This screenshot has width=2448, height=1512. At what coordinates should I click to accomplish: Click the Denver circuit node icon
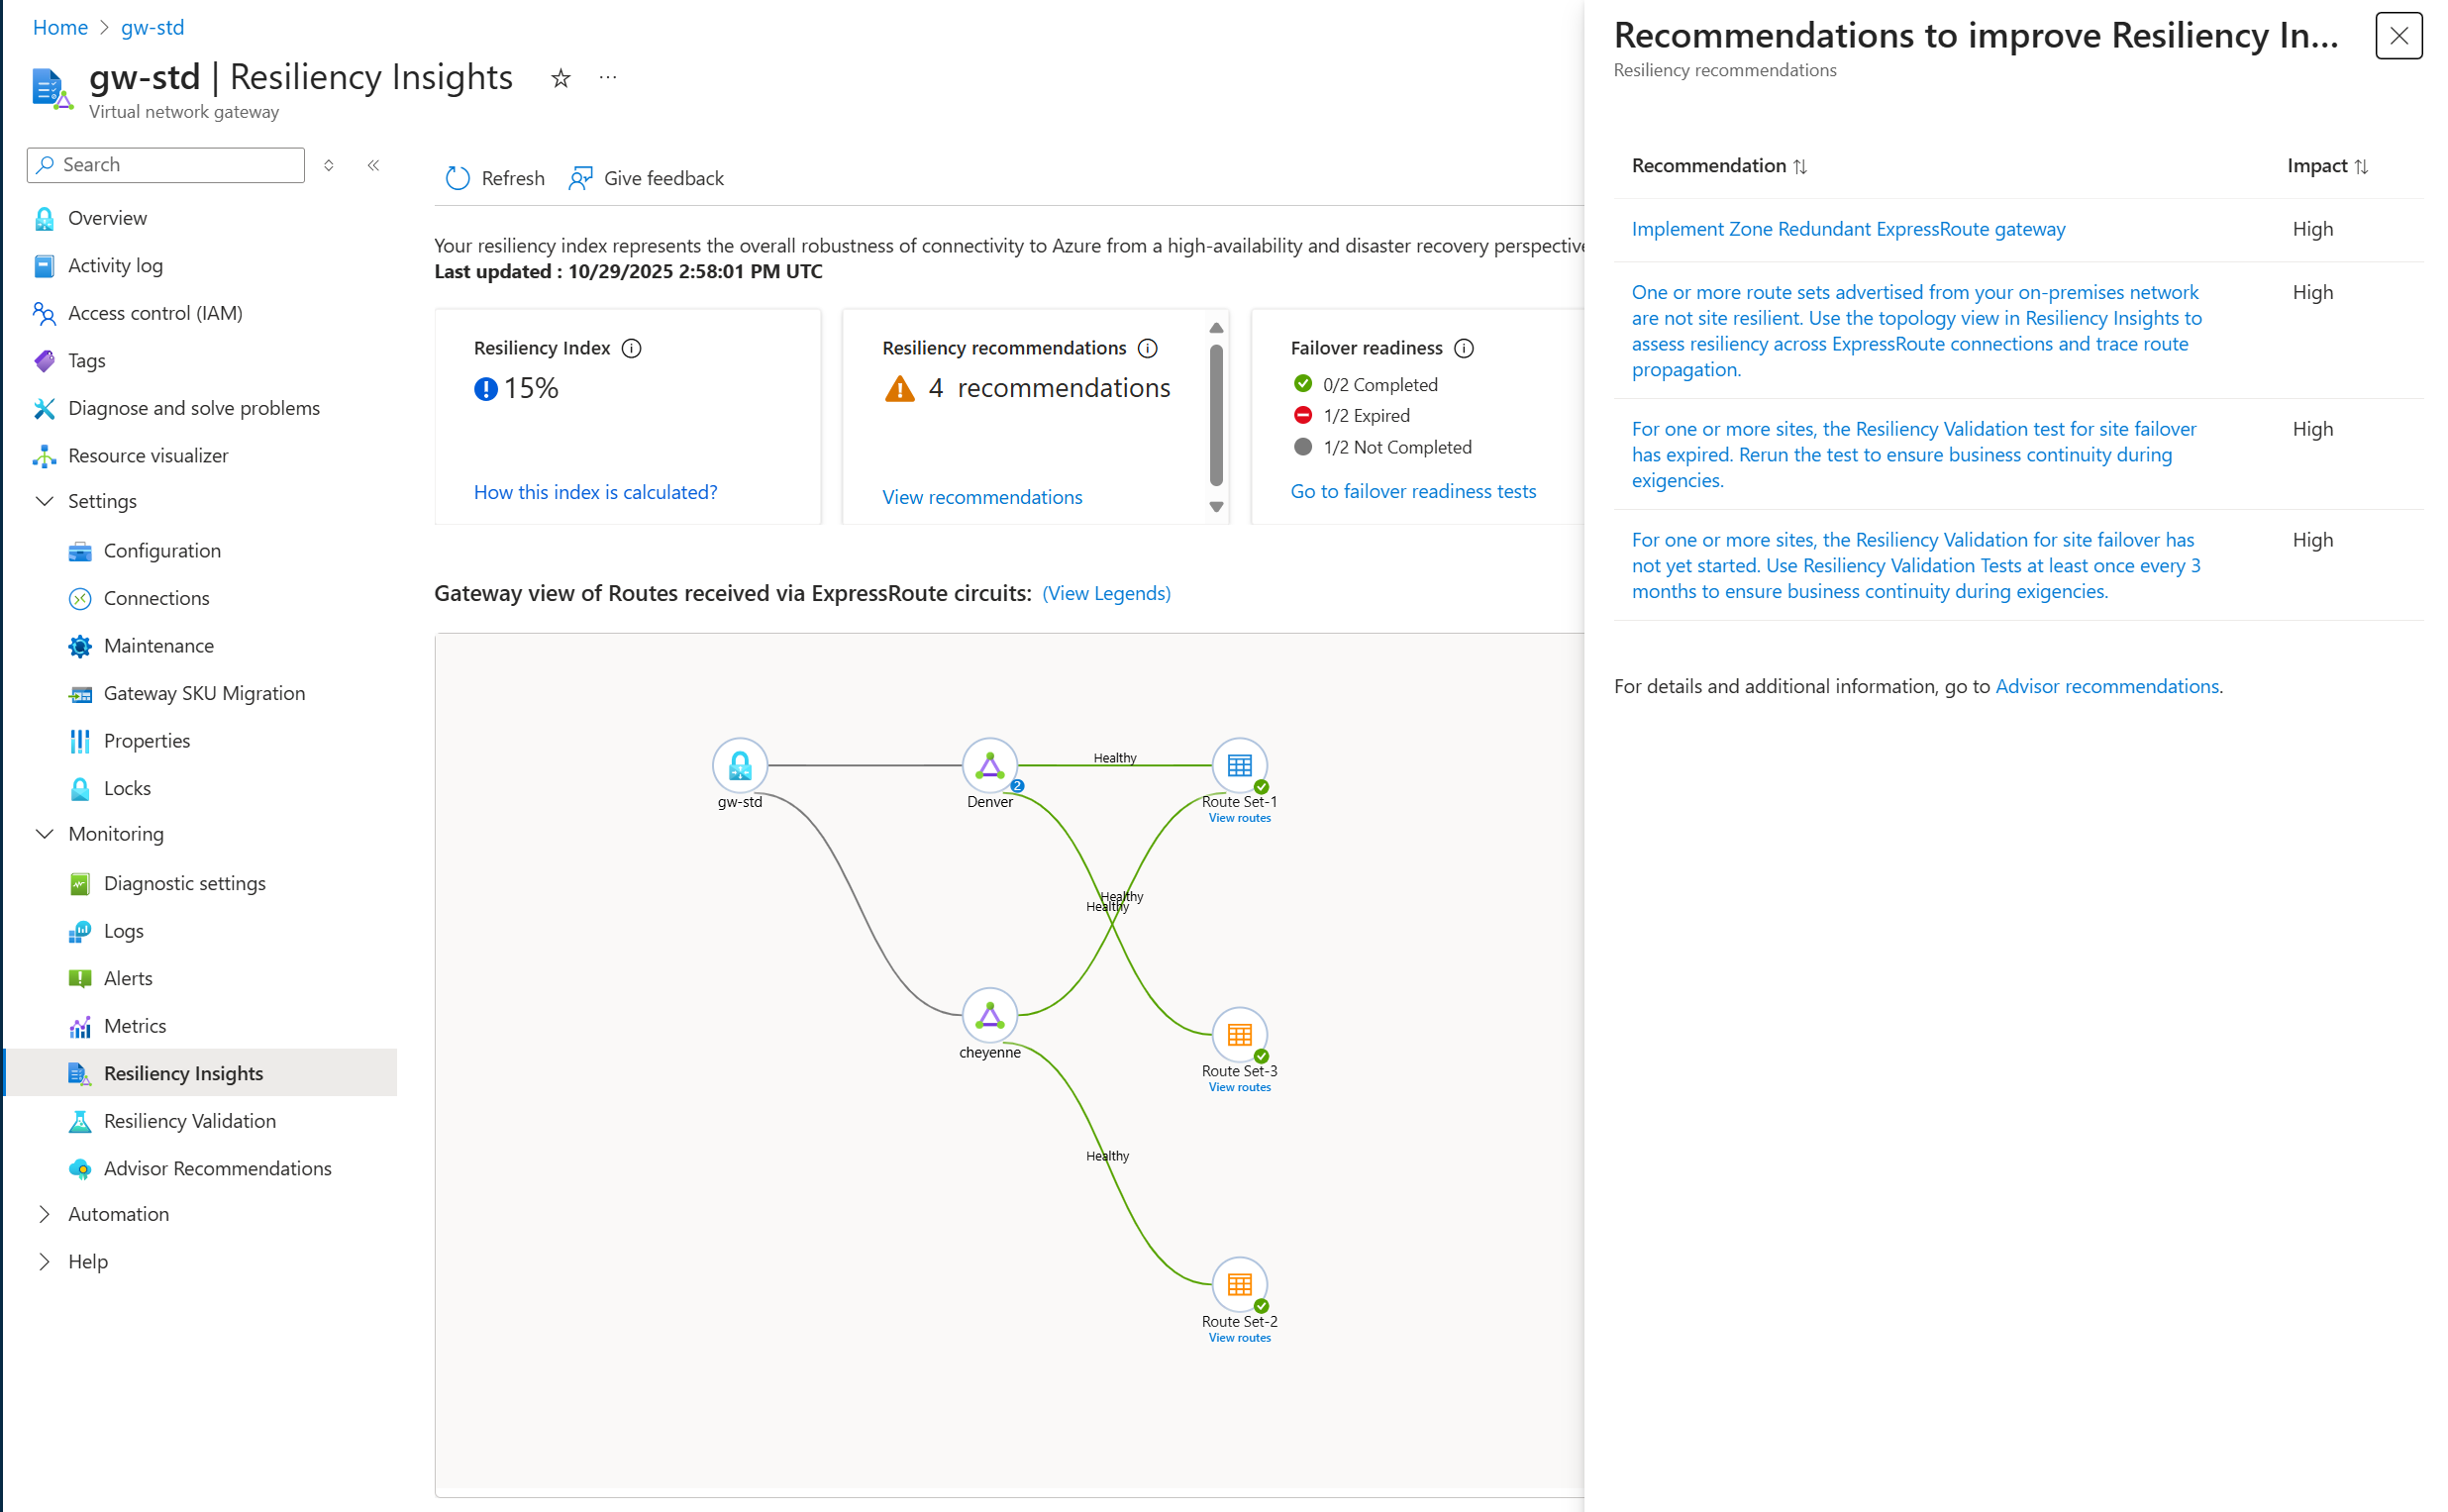point(989,766)
